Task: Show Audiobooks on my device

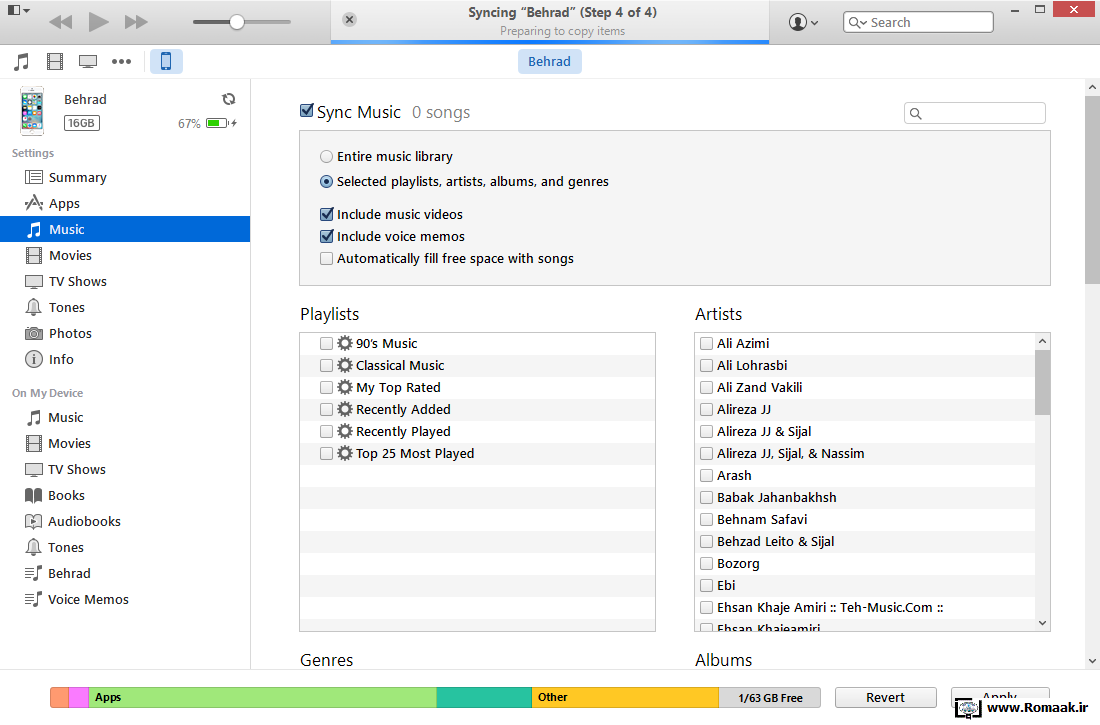Action: tap(125, 521)
